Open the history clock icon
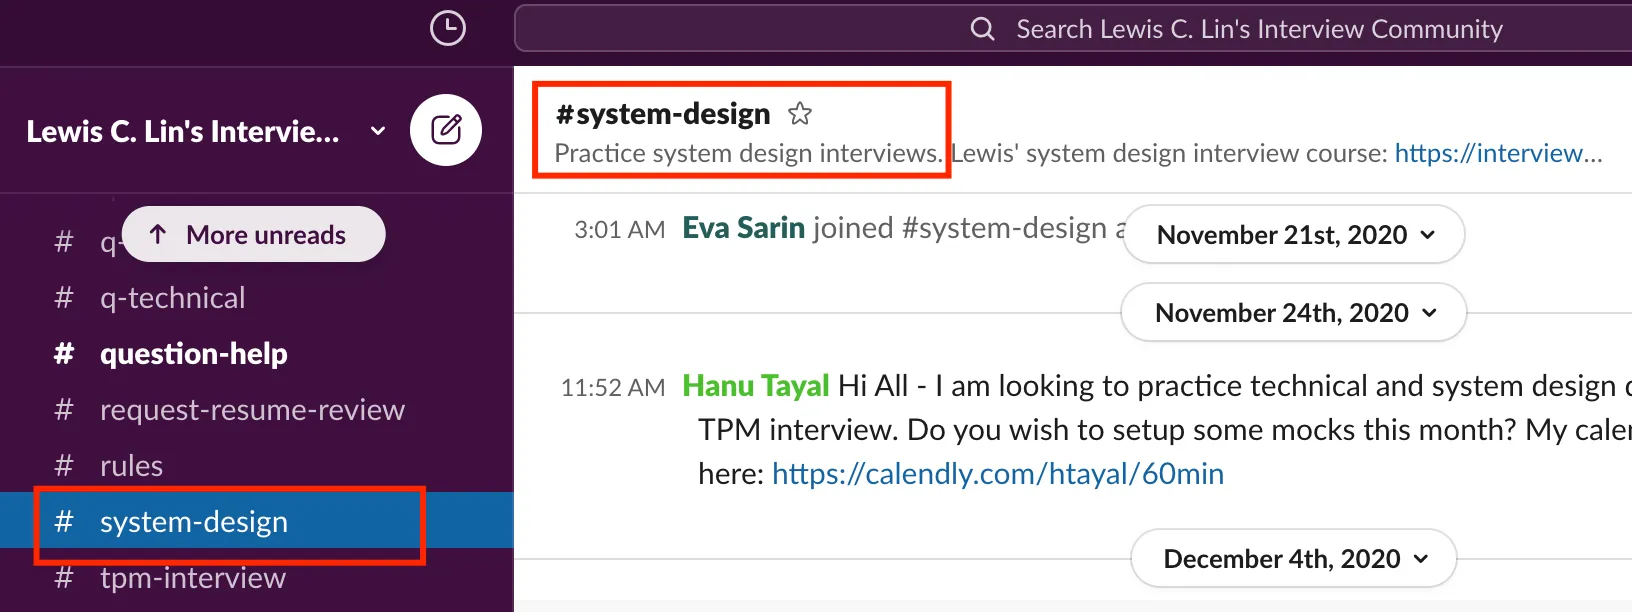 click(x=447, y=28)
